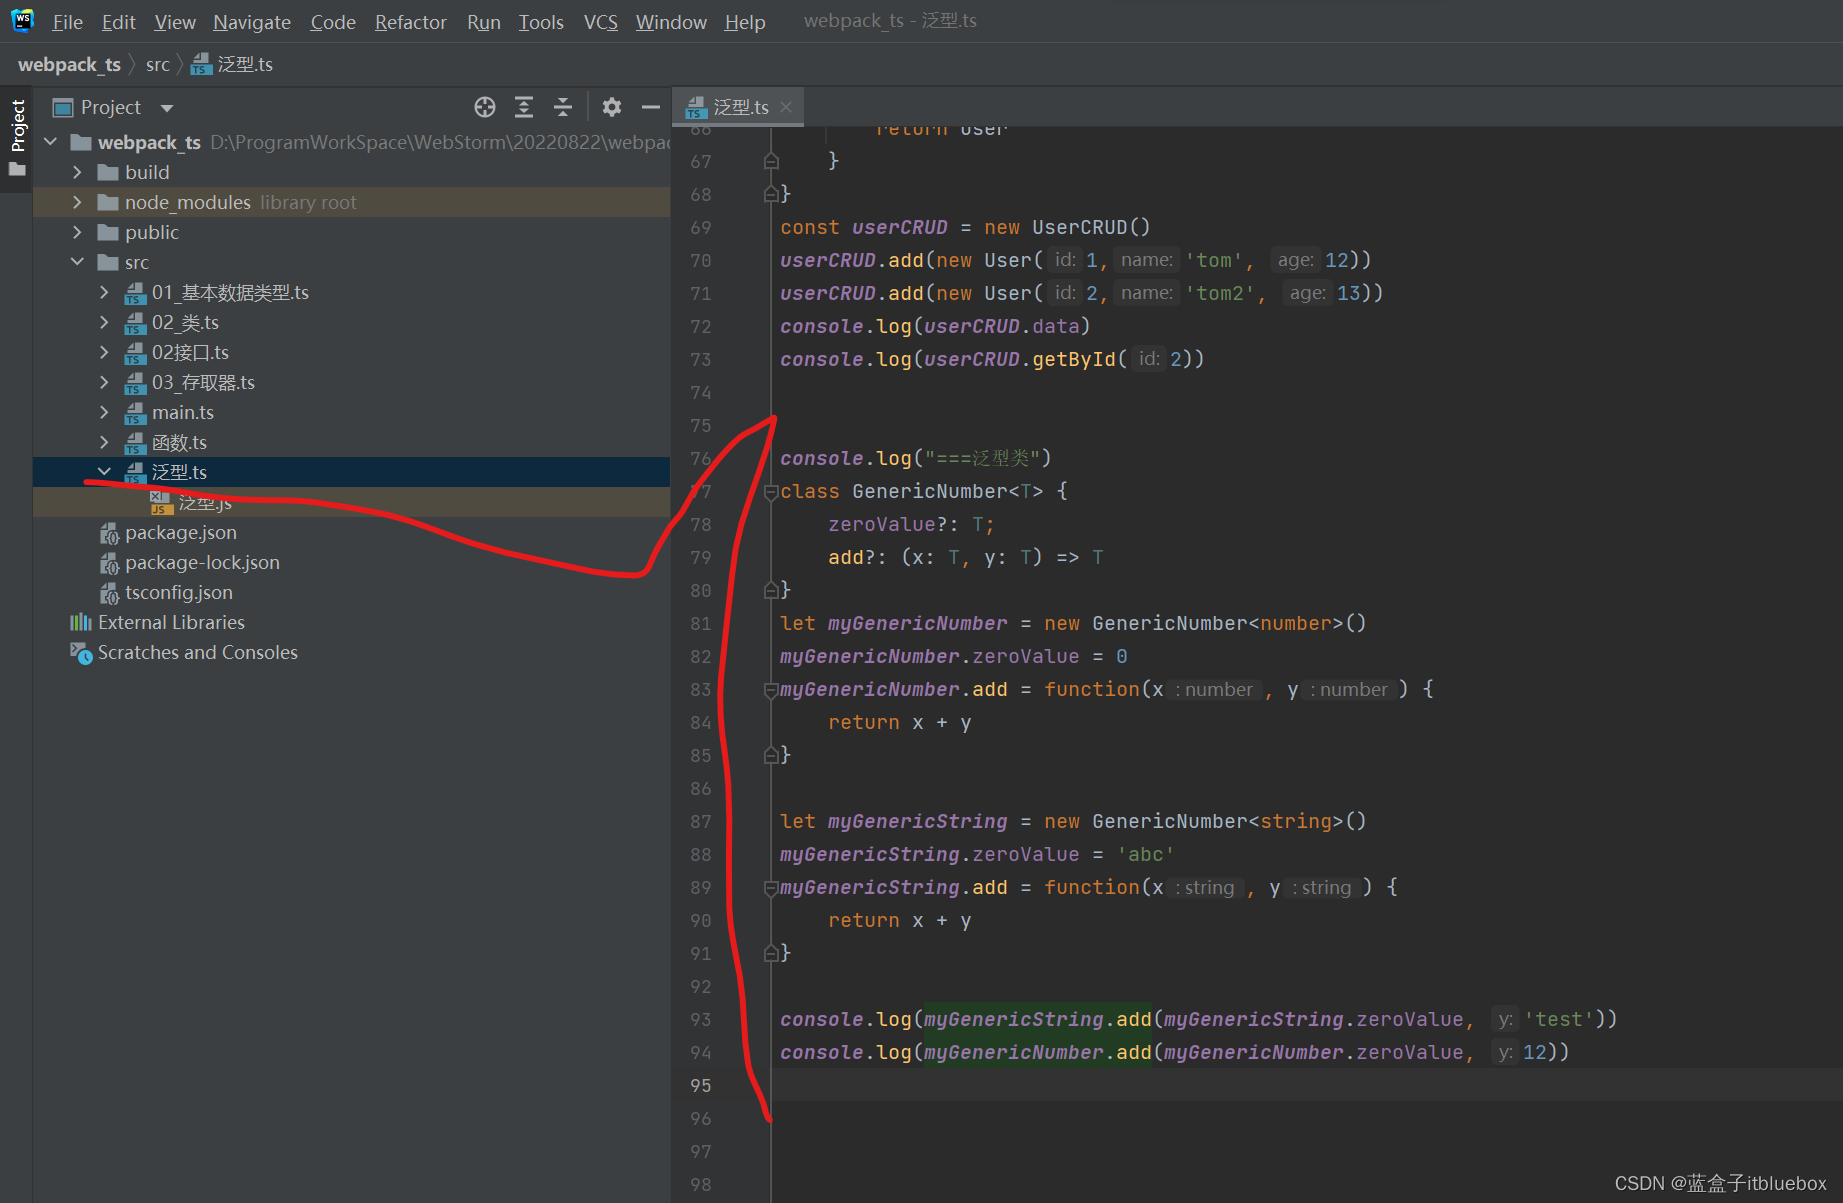The height and width of the screenshot is (1203, 1843).
Task: Open the Run menu
Action: 484,21
